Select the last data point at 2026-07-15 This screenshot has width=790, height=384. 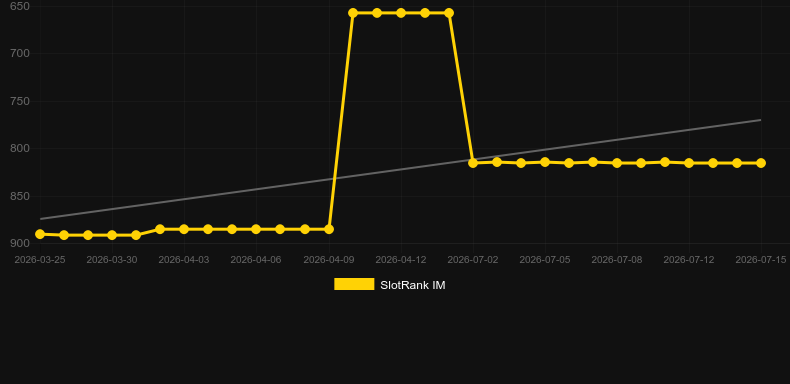coord(761,163)
